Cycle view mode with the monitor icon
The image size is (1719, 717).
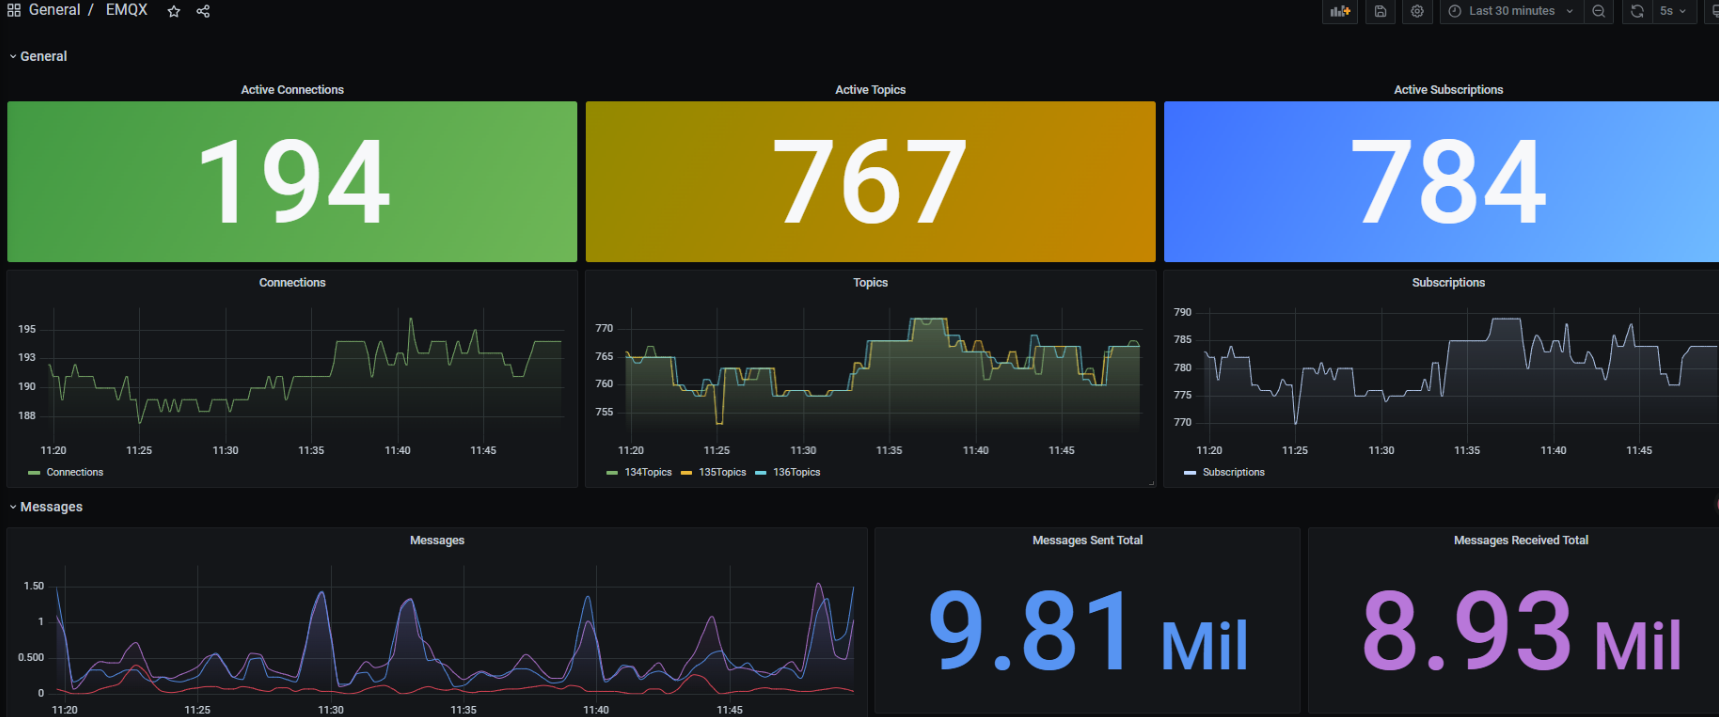(x=1713, y=11)
